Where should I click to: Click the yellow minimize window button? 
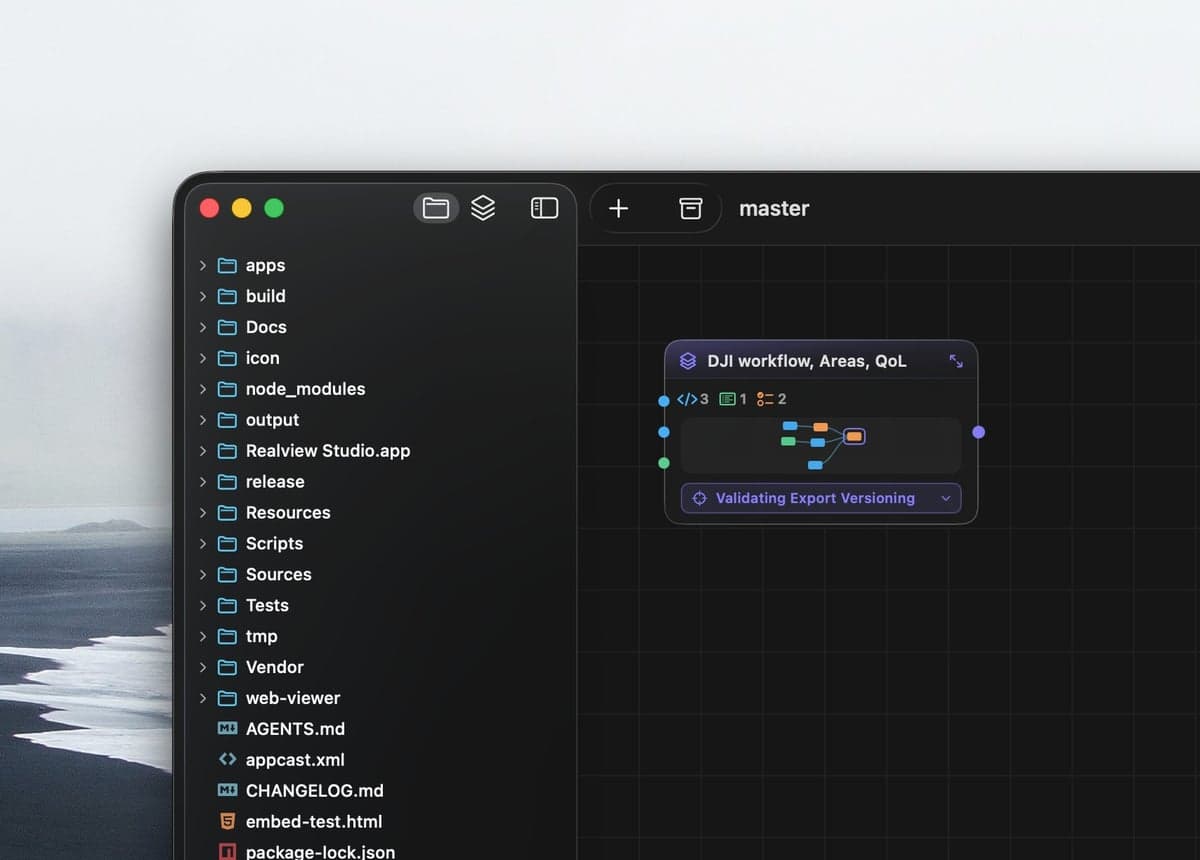point(241,208)
